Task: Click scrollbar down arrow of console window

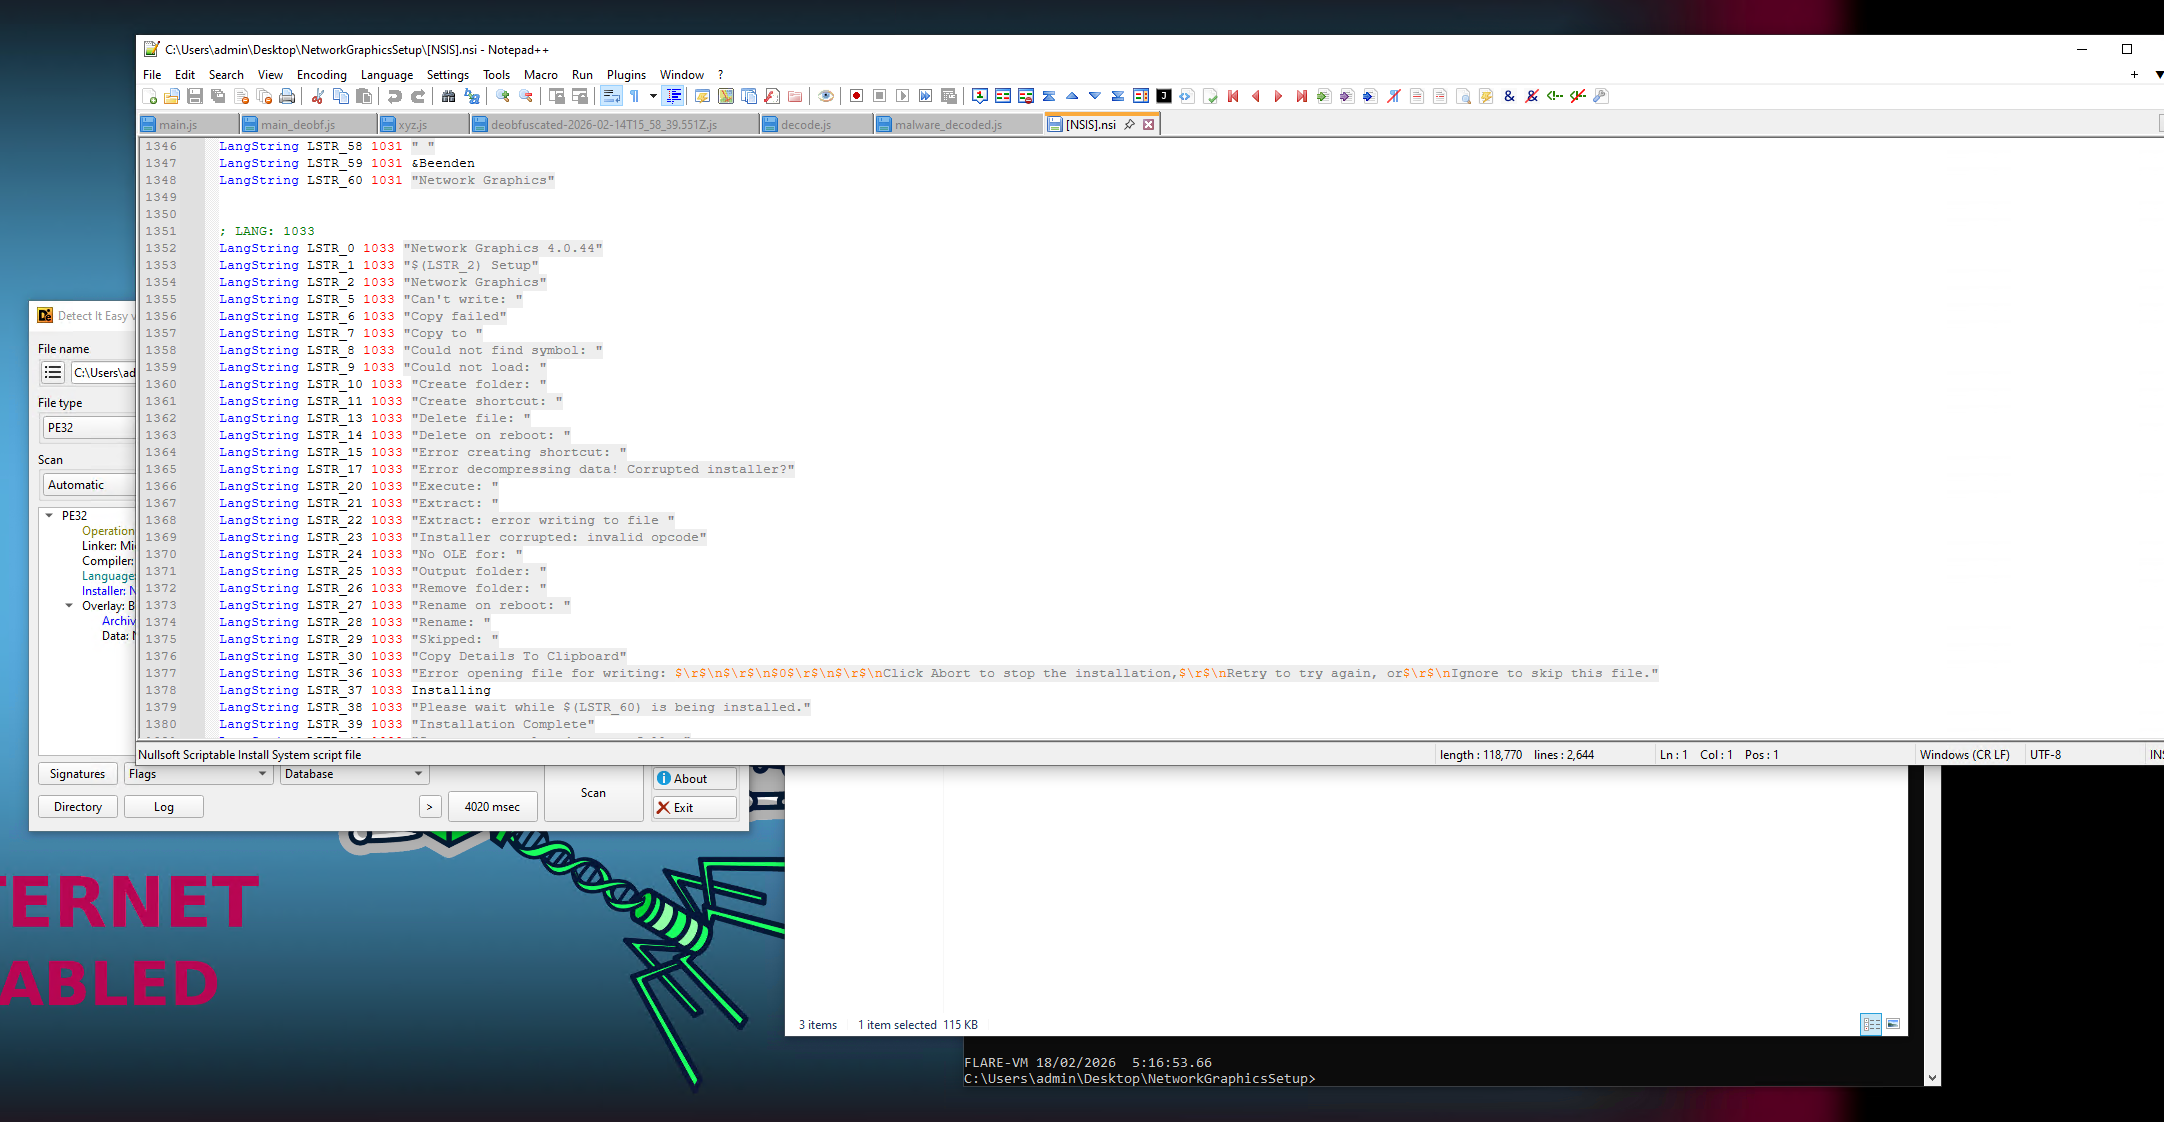Action: 1932,1078
